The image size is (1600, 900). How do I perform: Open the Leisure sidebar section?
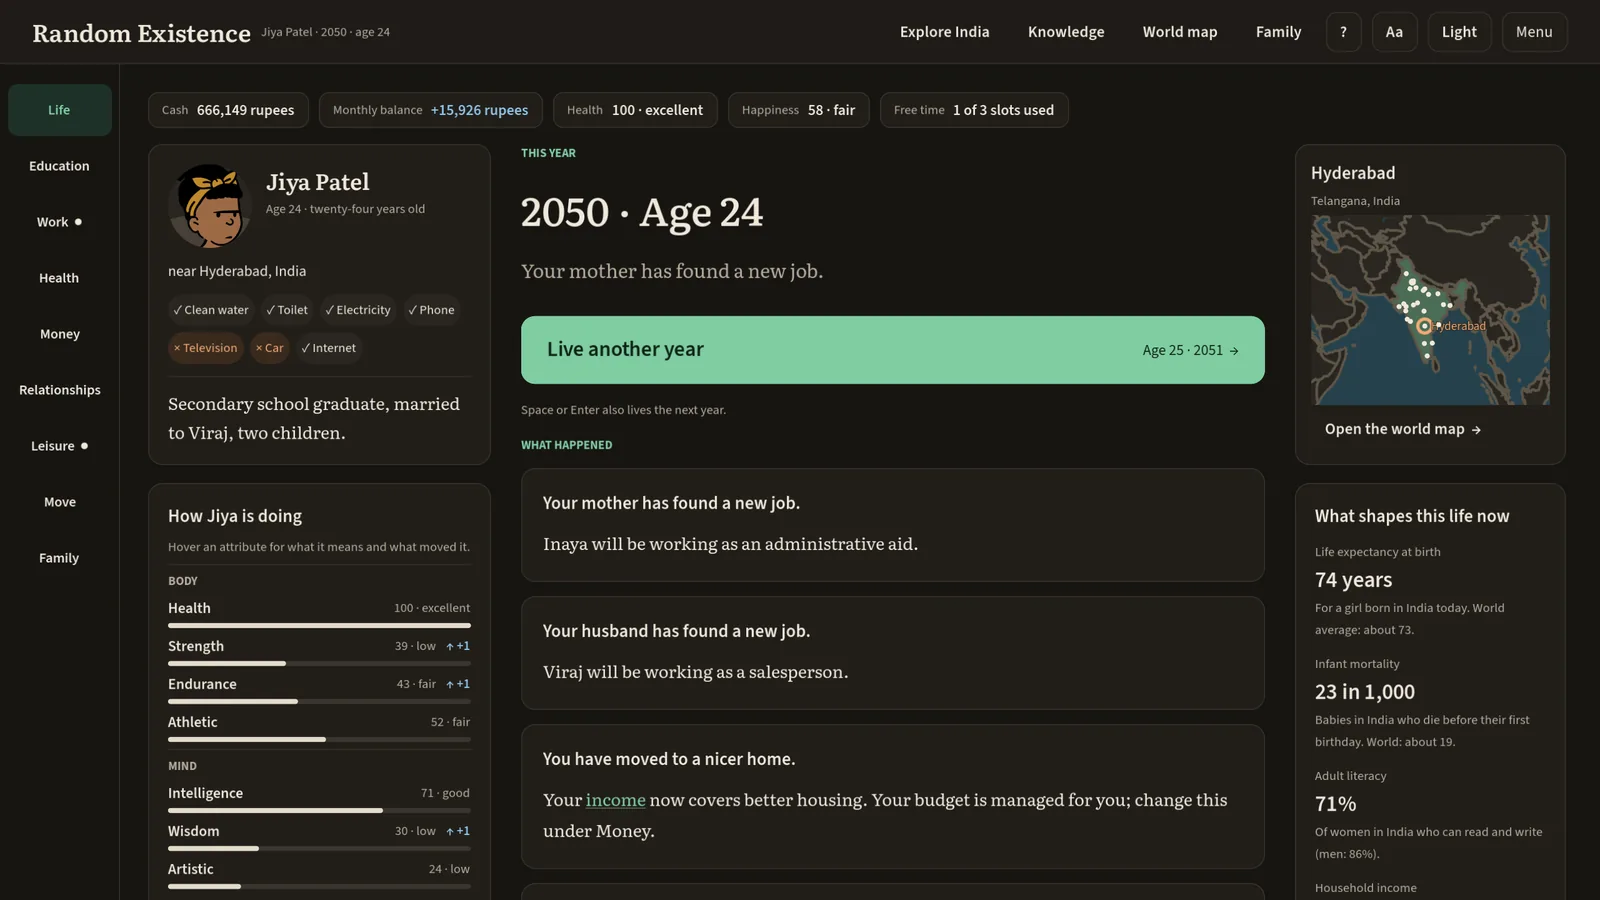coord(60,446)
